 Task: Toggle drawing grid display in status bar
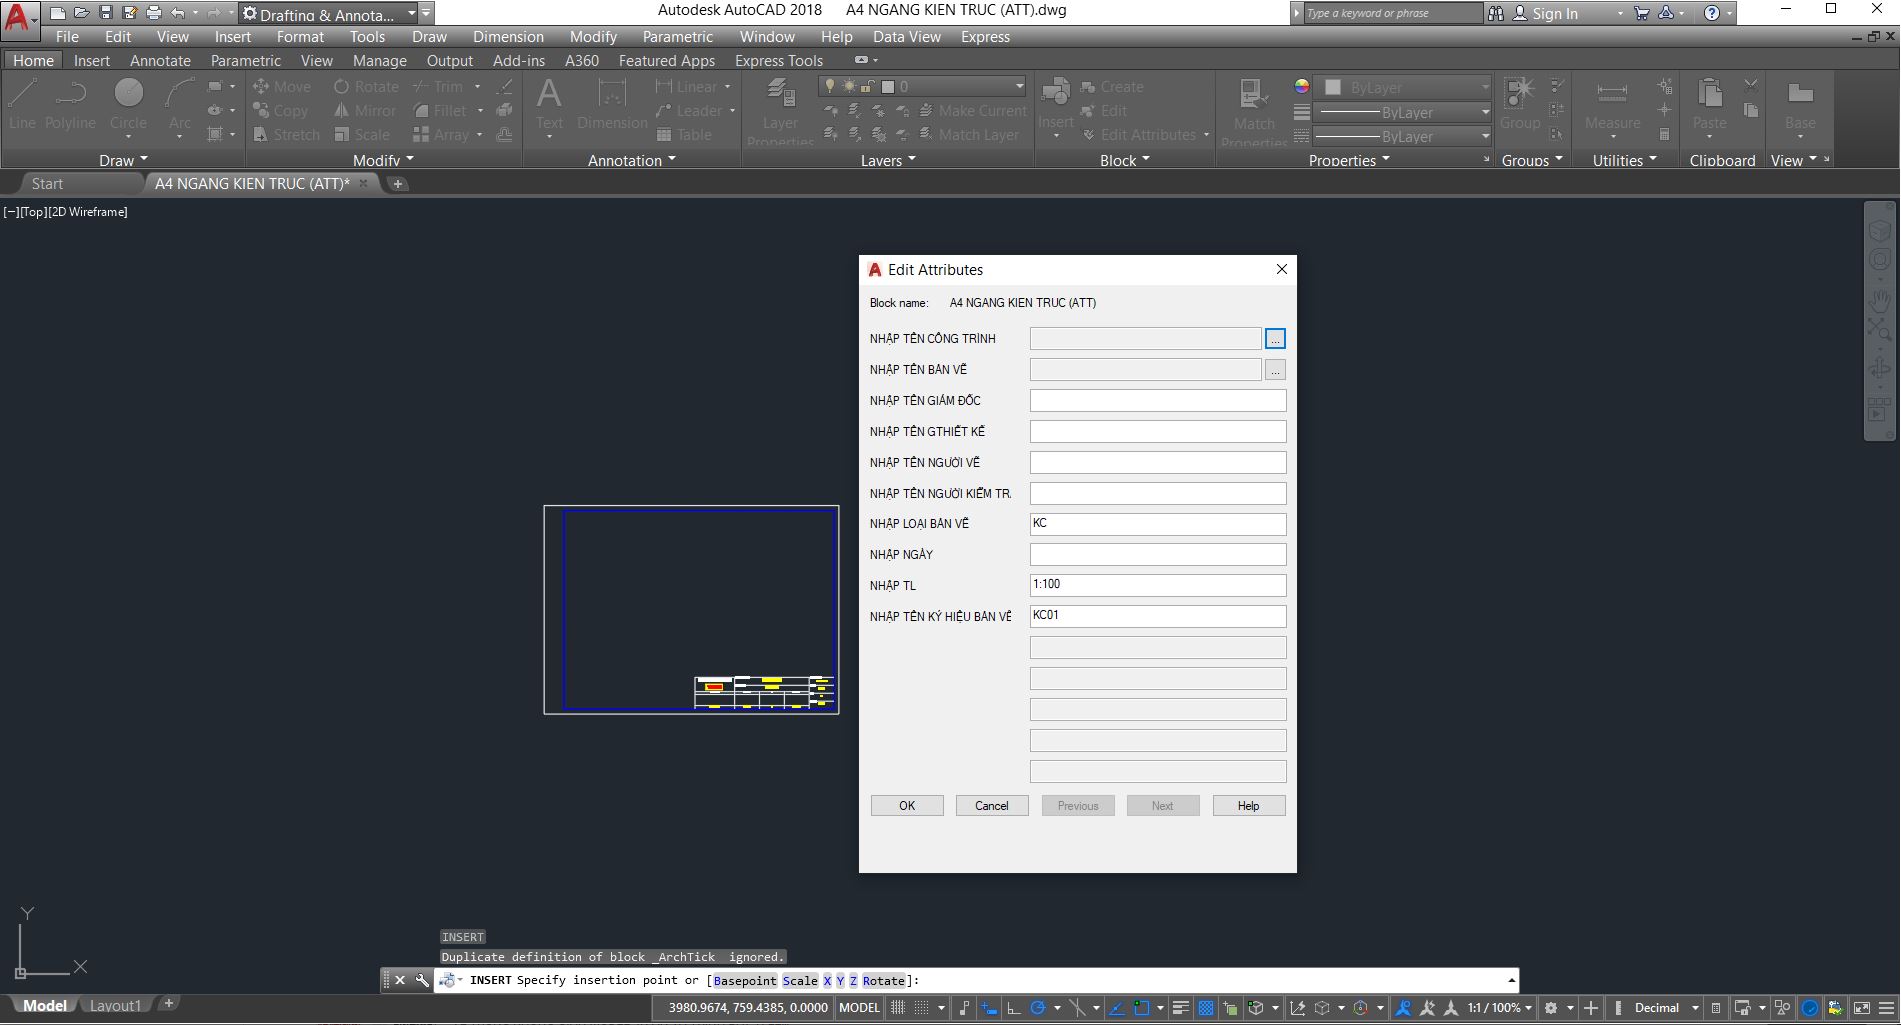(898, 1008)
